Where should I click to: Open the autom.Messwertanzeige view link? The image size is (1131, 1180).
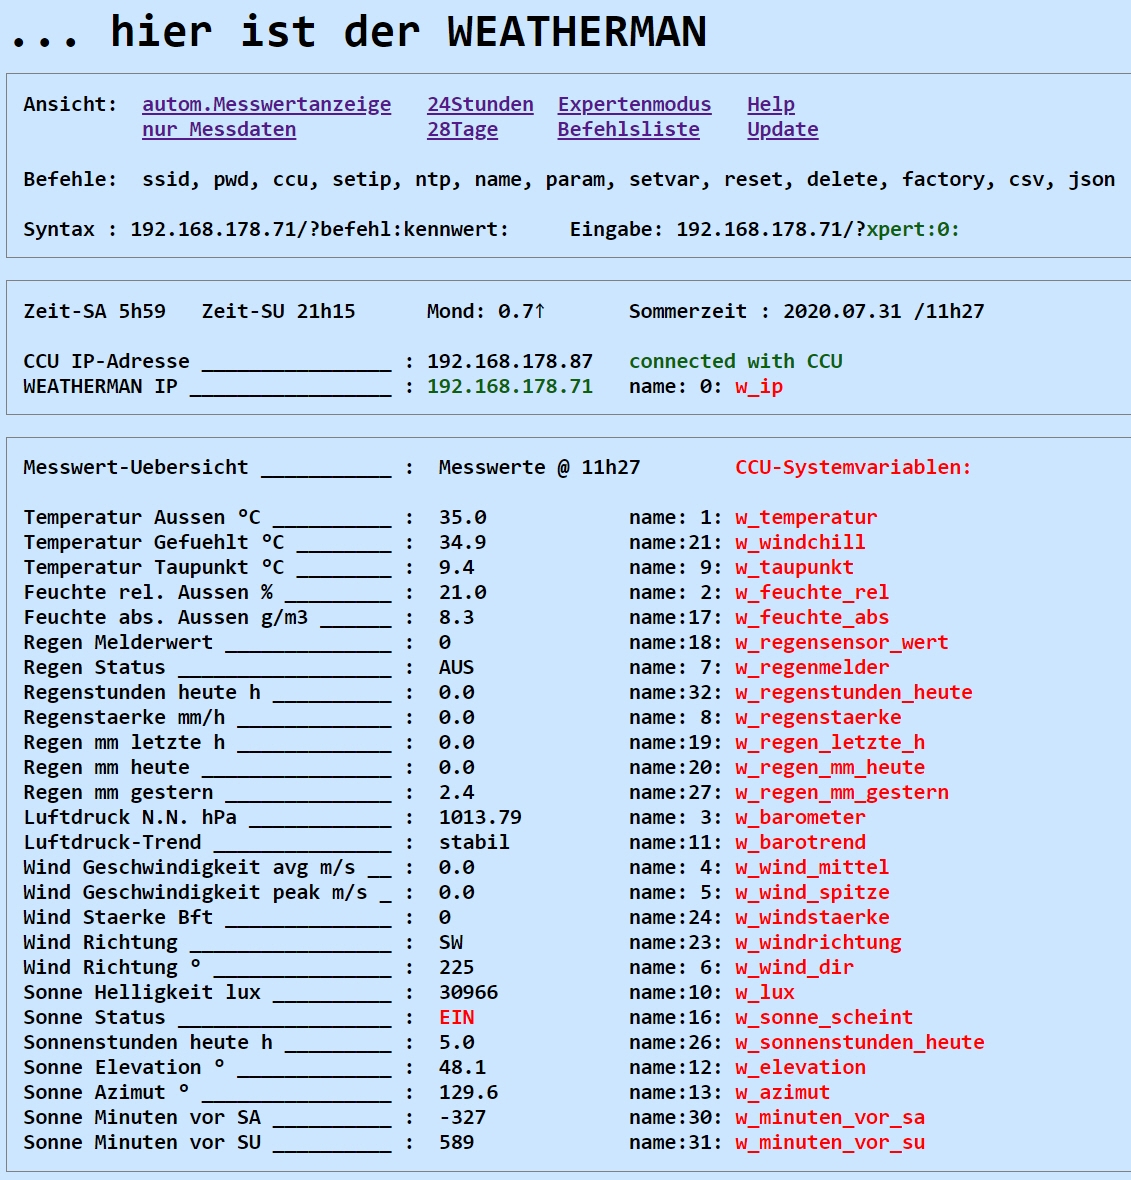coord(266,105)
